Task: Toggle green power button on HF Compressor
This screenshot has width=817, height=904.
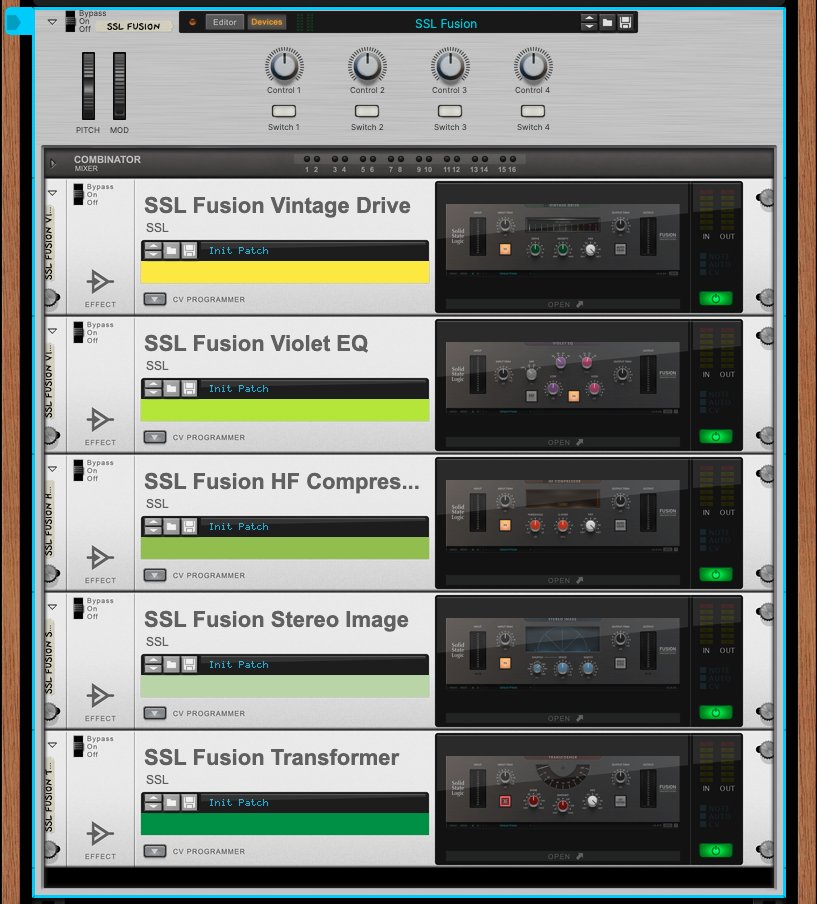Action: [716, 574]
